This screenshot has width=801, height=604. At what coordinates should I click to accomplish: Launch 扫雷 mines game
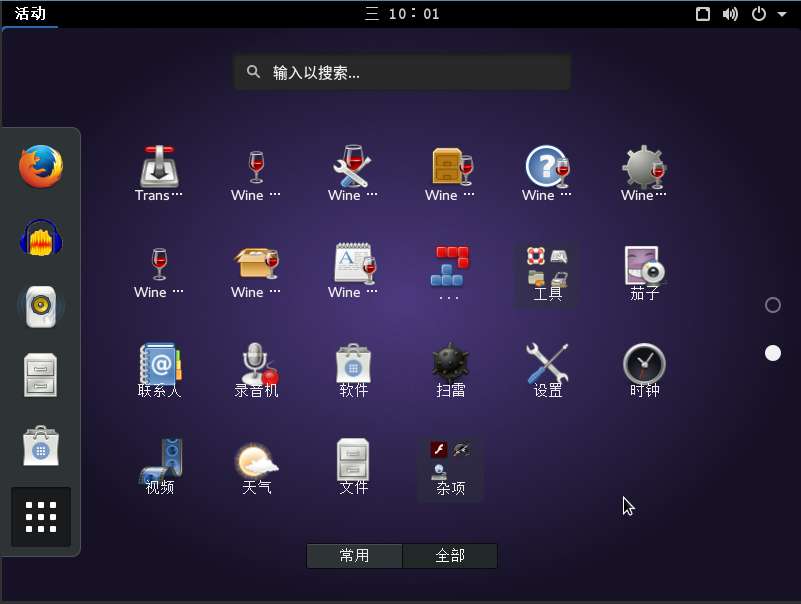pos(450,370)
